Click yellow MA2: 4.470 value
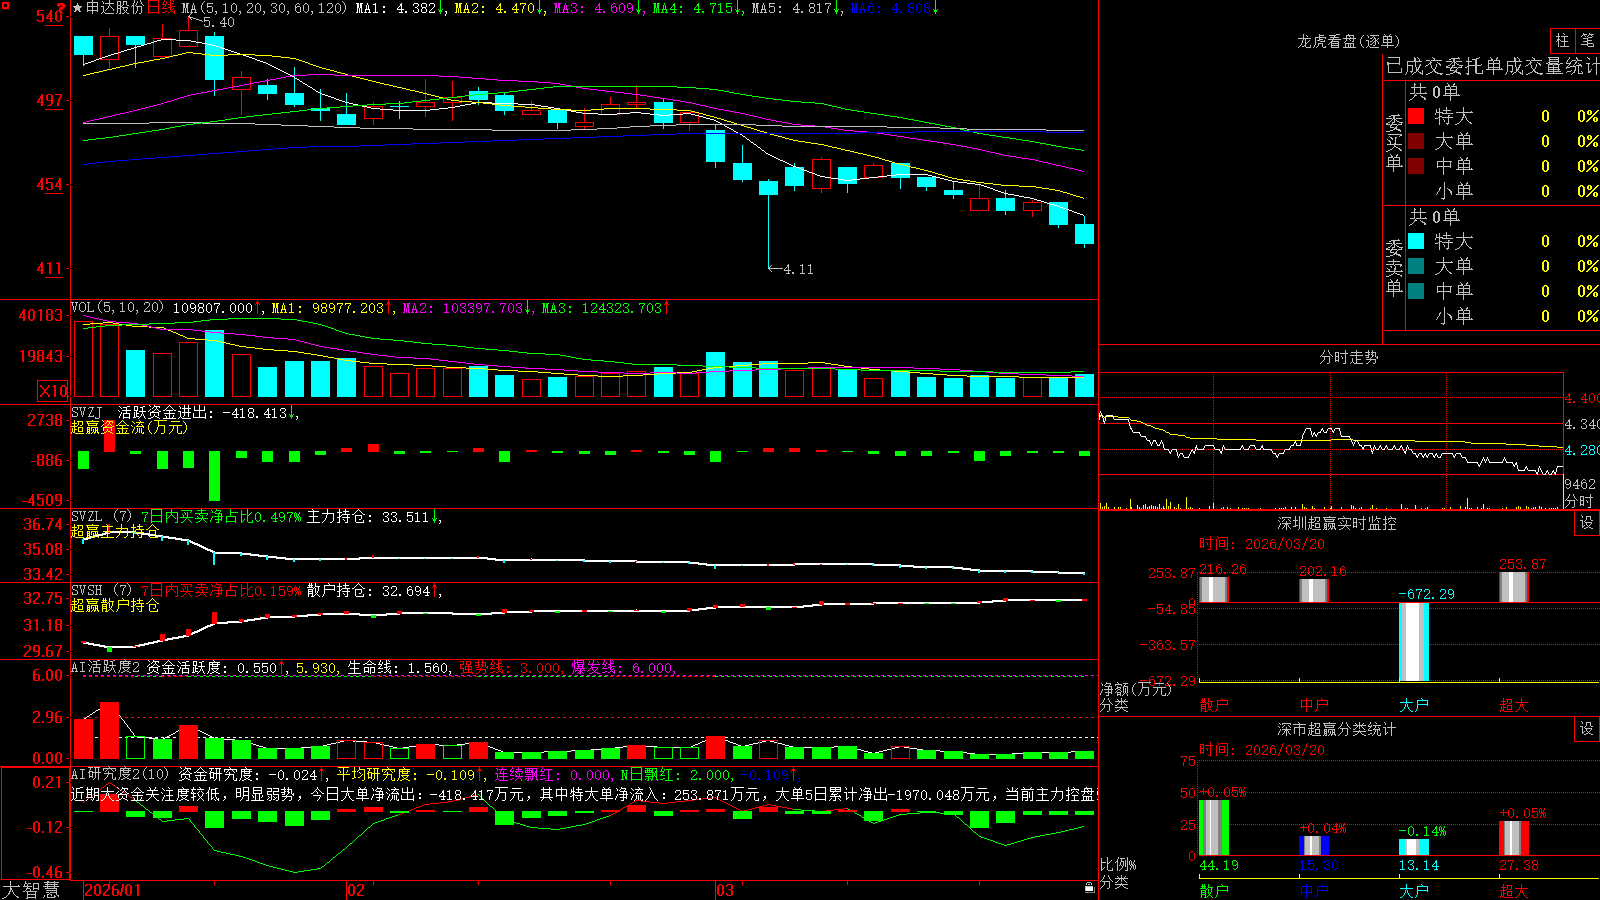 (499, 8)
